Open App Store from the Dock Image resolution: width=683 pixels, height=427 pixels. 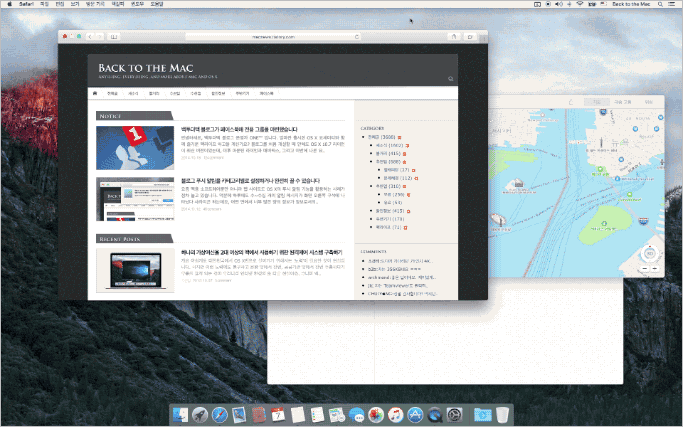415,414
